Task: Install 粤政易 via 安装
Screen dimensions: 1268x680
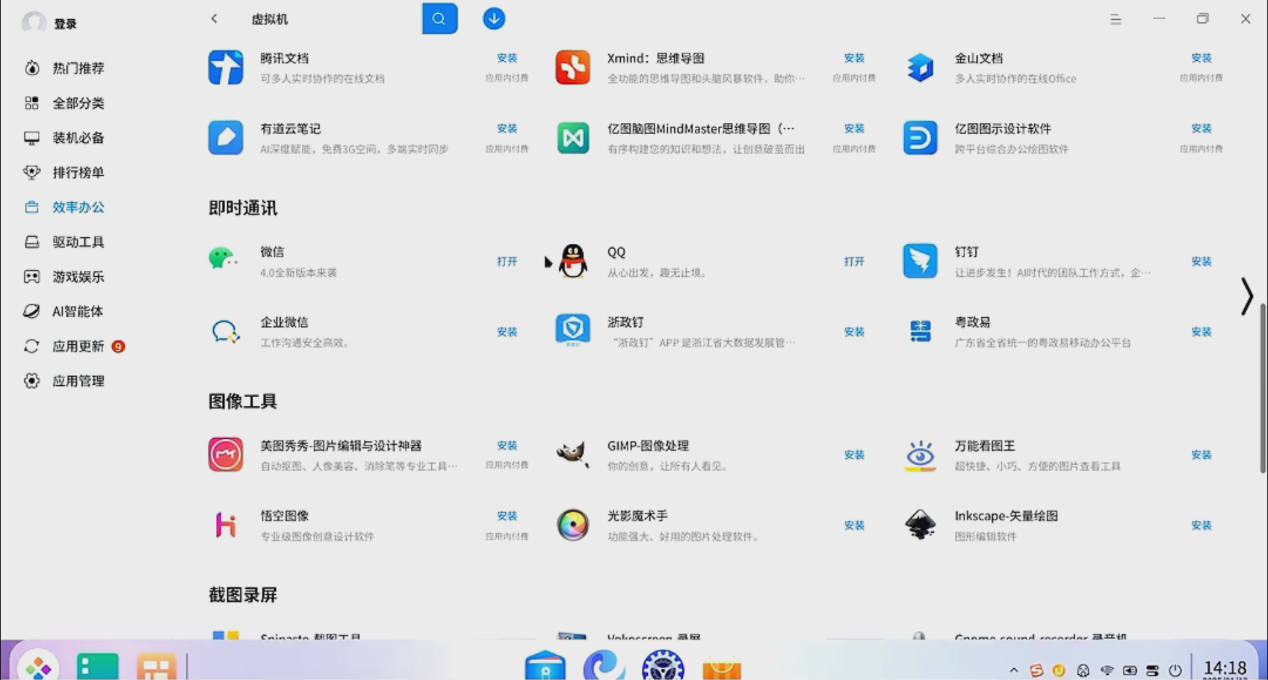Action: tap(1201, 331)
